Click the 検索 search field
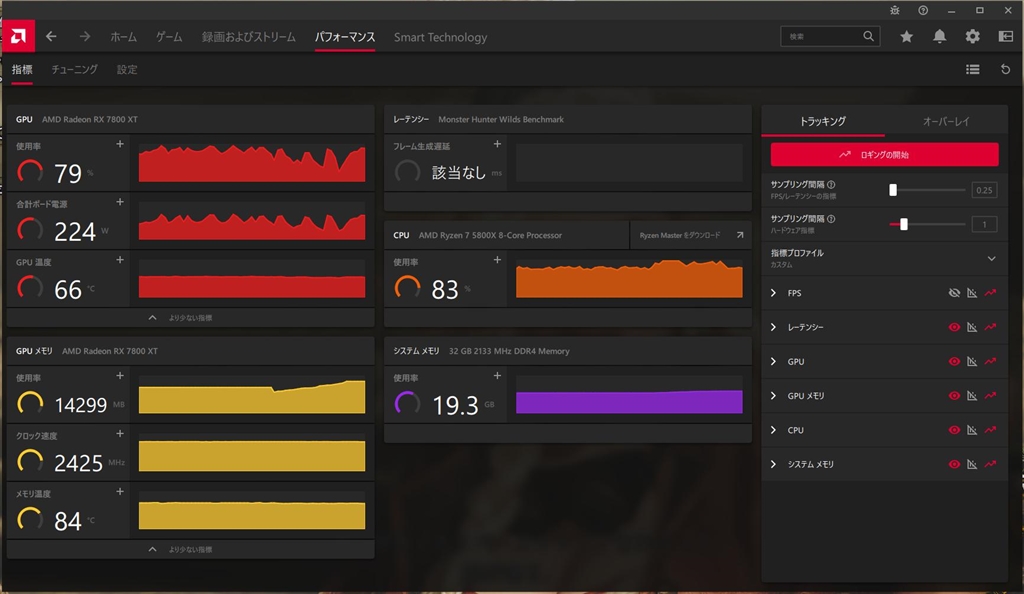 [820, 37]
